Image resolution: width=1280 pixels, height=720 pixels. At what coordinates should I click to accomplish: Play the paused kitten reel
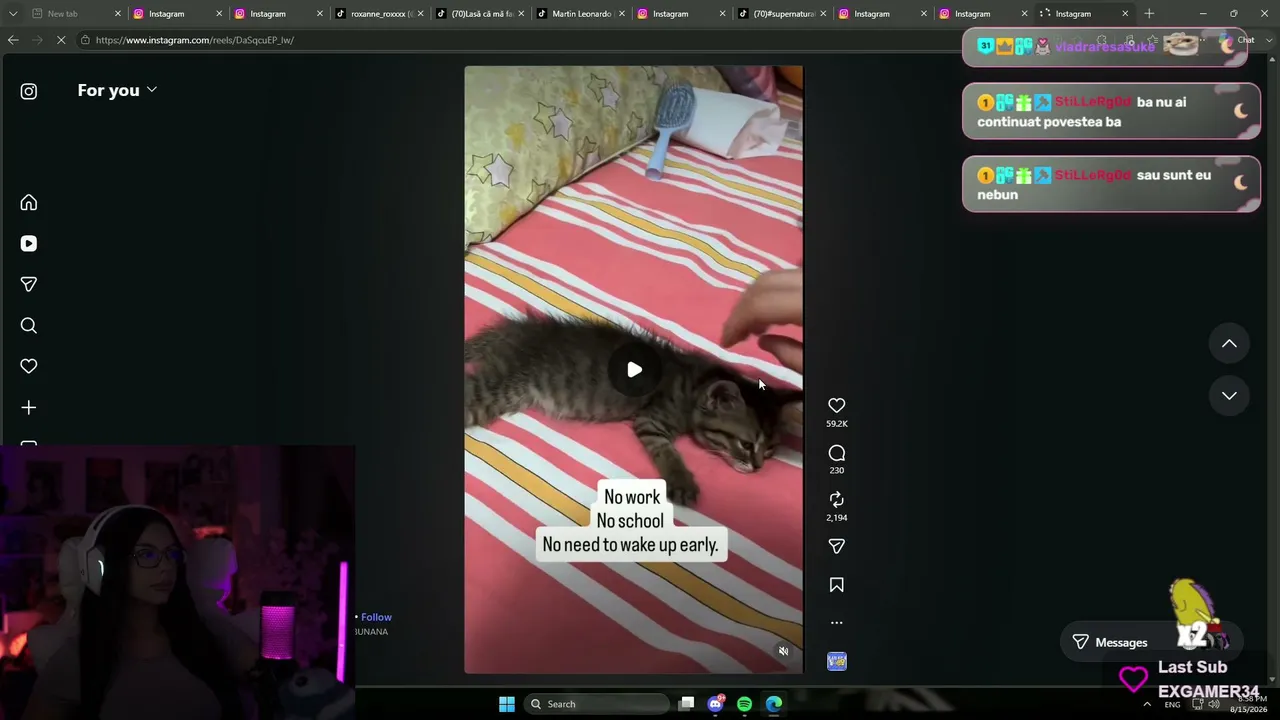pyautogui.click(x=634, y=370)
